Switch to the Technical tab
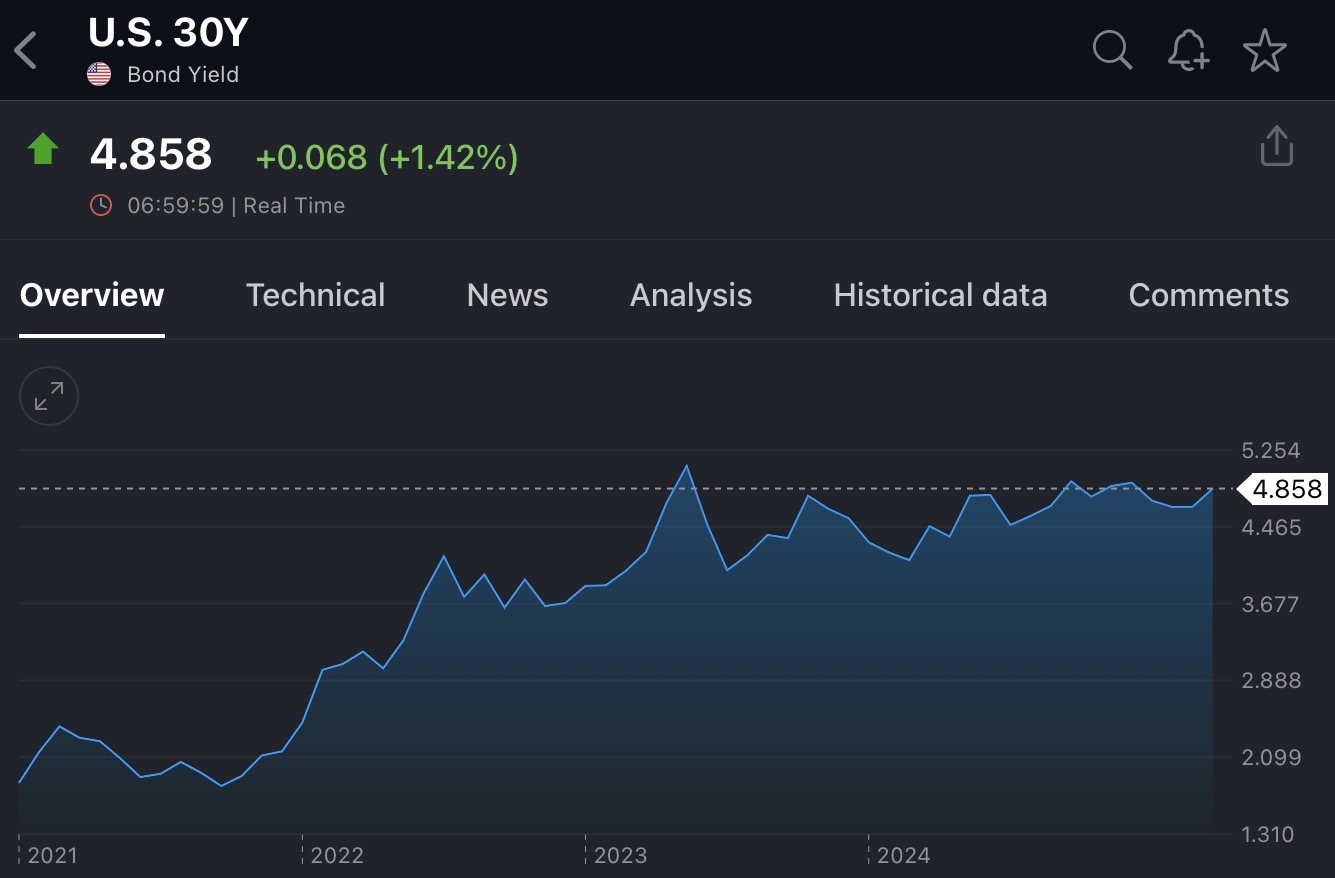The width and height of the screenshot is (1335, 878). point(315,295)
